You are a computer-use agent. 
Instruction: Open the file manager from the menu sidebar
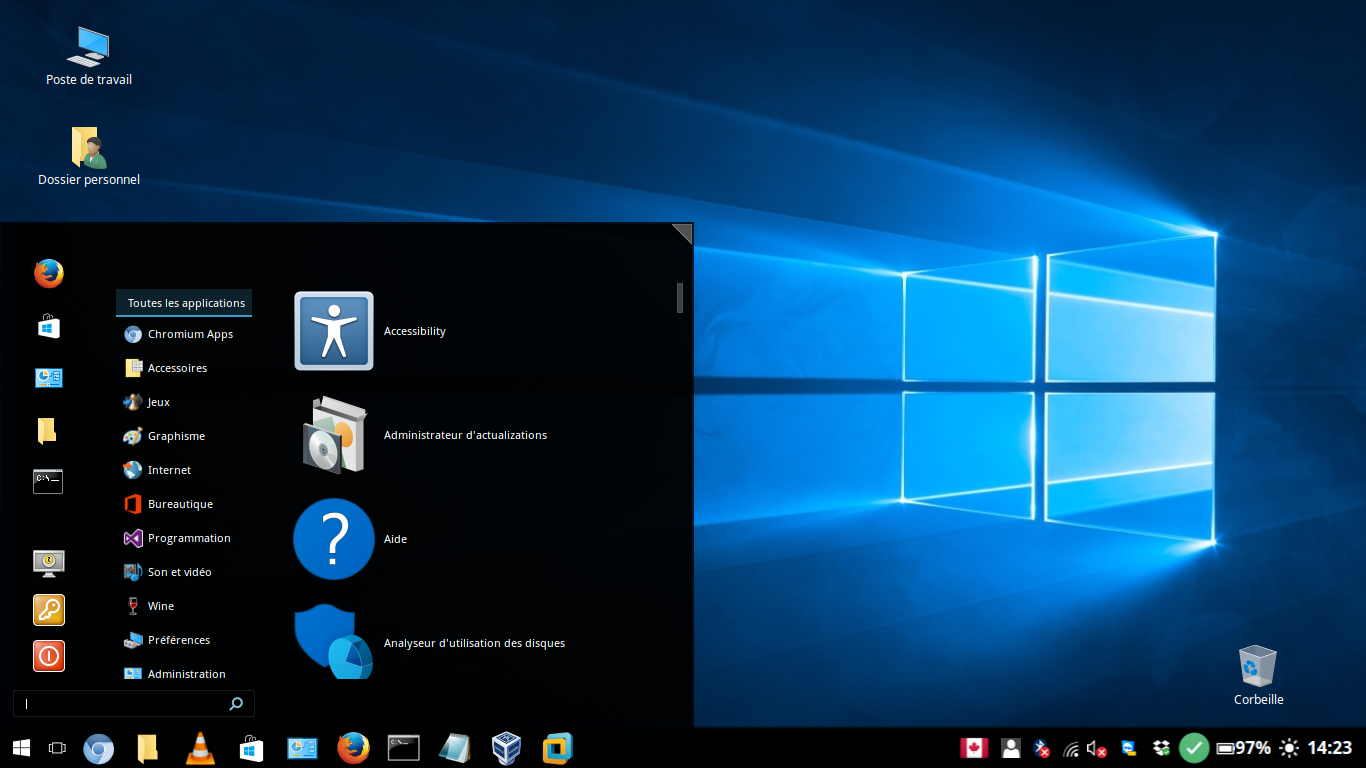point(48,430)
